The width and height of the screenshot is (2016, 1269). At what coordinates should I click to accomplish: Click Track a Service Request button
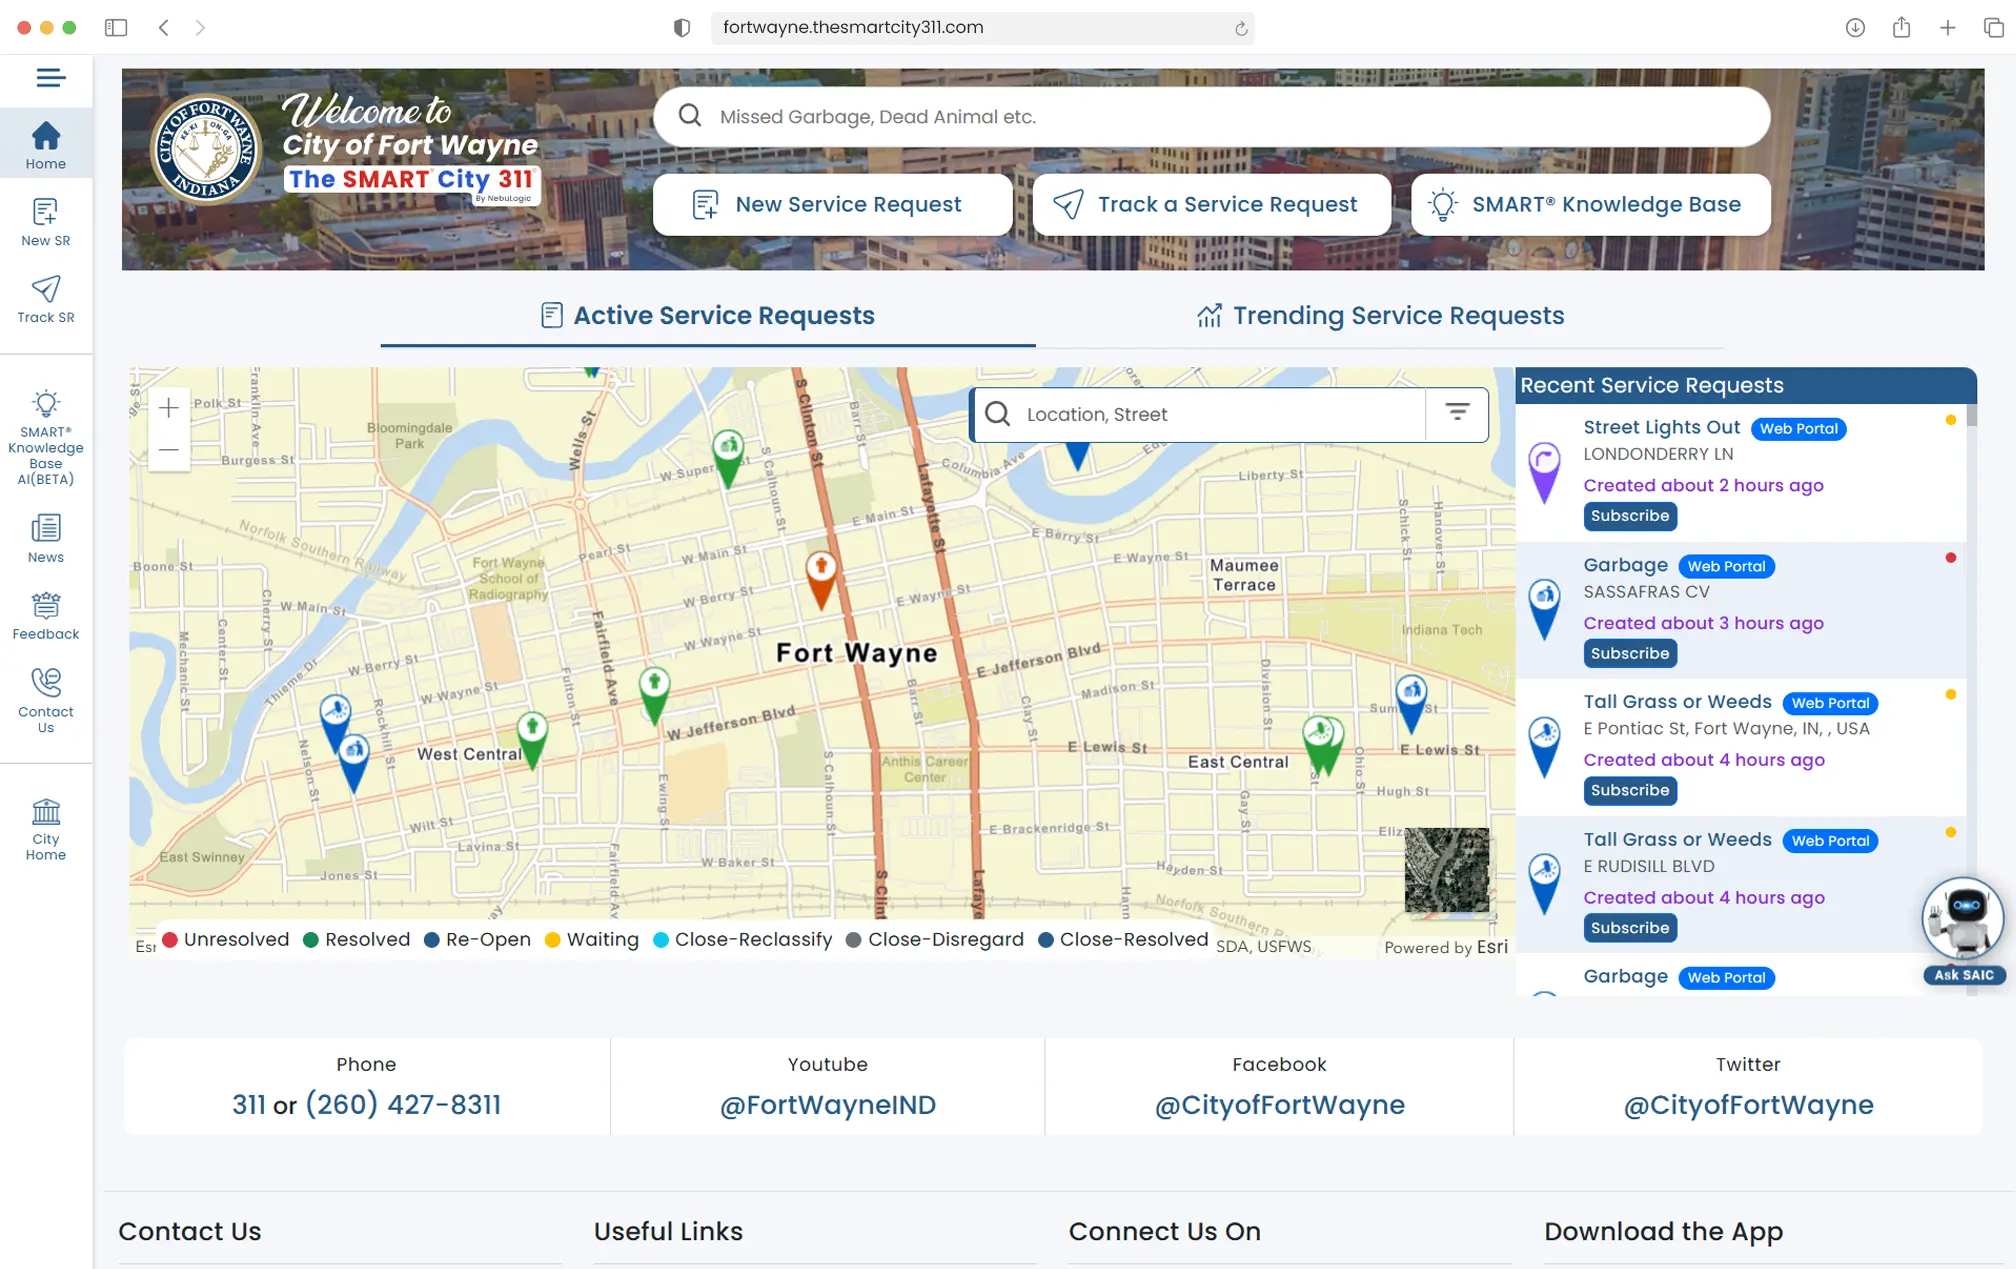pos(1211,204)
